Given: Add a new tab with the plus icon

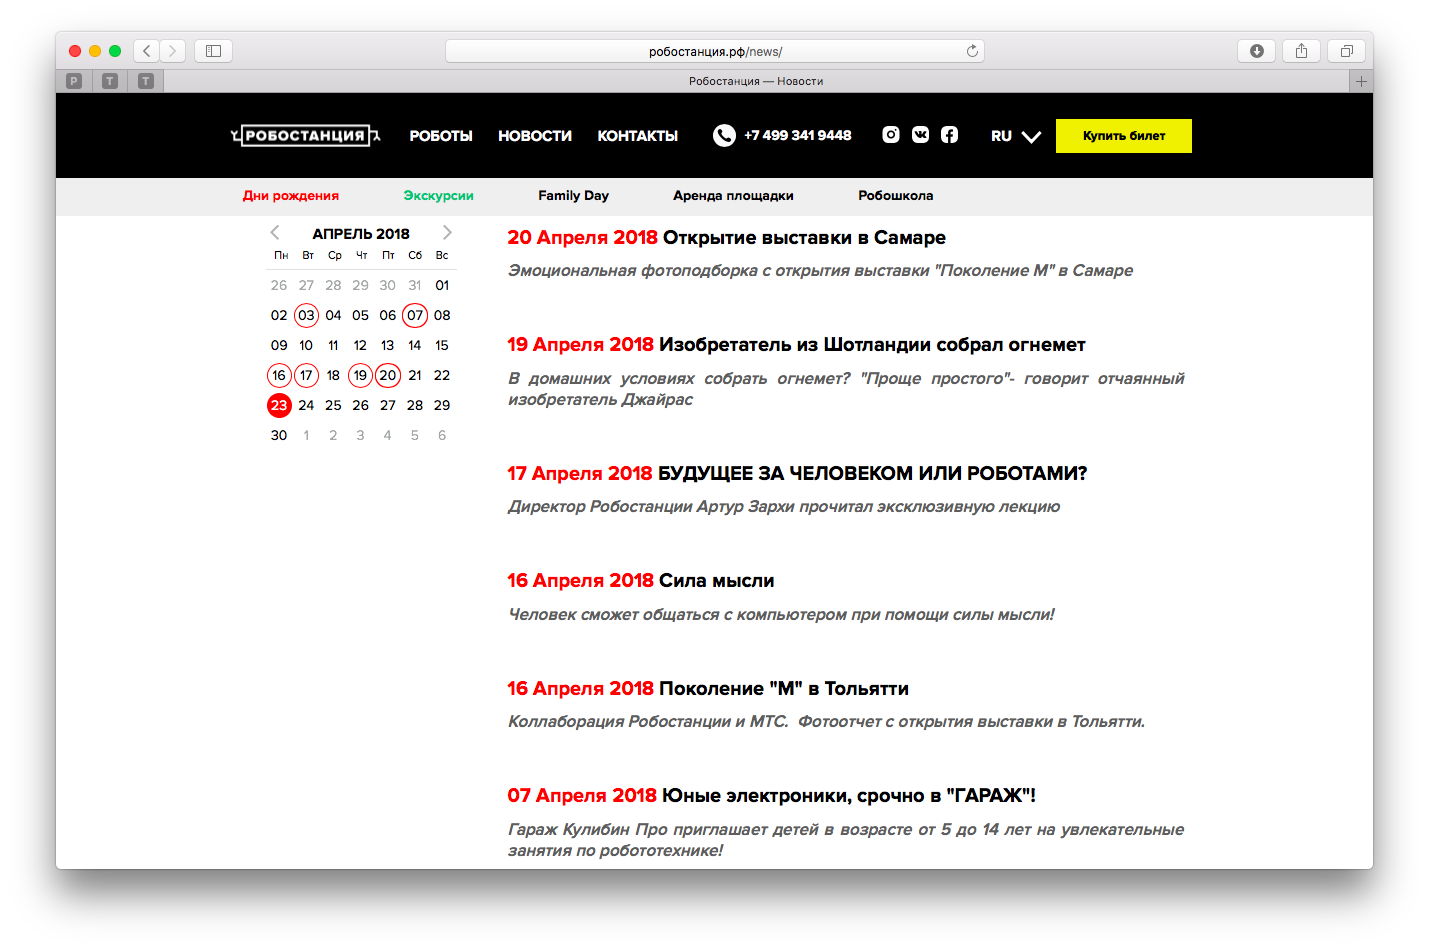Looking at the screenshot, I should [x=1361, y=81].
